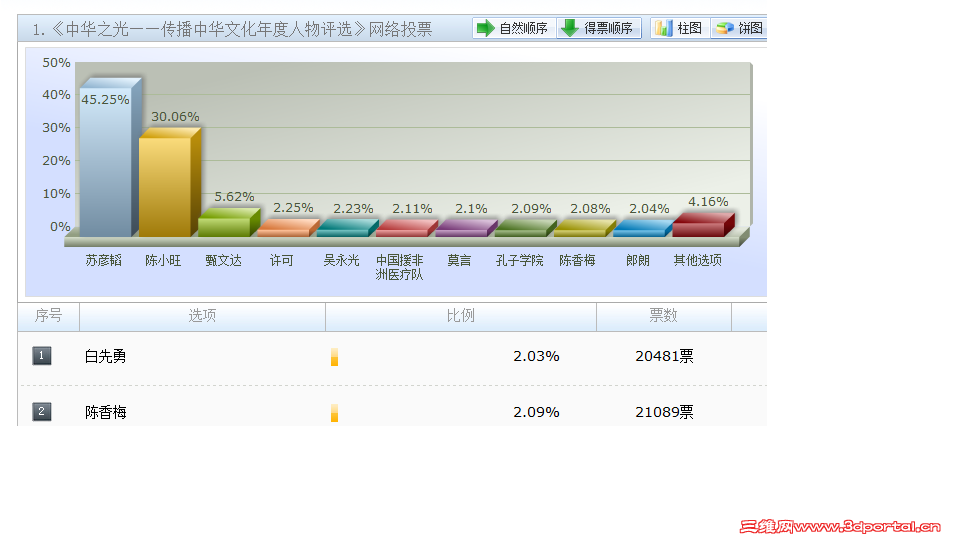Image resolution: width=960 pixels, height=540 pixels.
Task: Click axis label 陈小旺
Action: (x=163, y=260)
